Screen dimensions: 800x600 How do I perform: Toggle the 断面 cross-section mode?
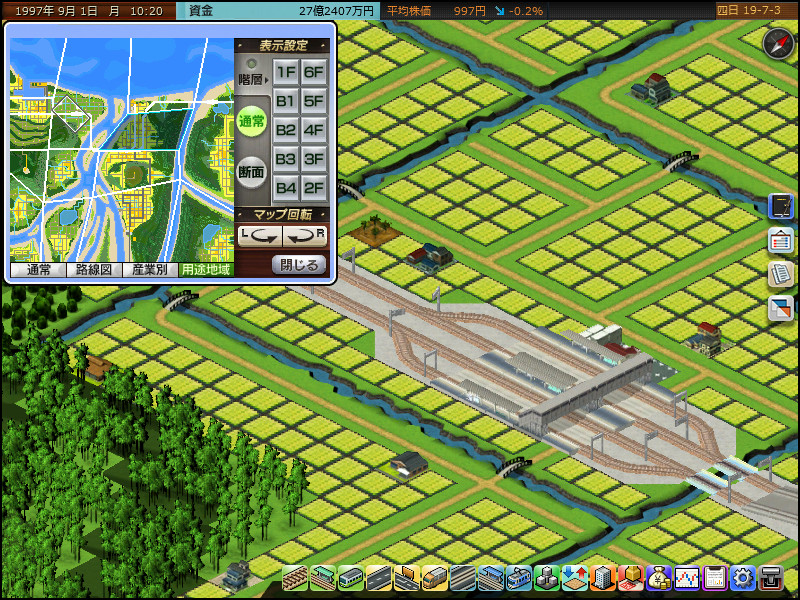[x=252, y=172]
